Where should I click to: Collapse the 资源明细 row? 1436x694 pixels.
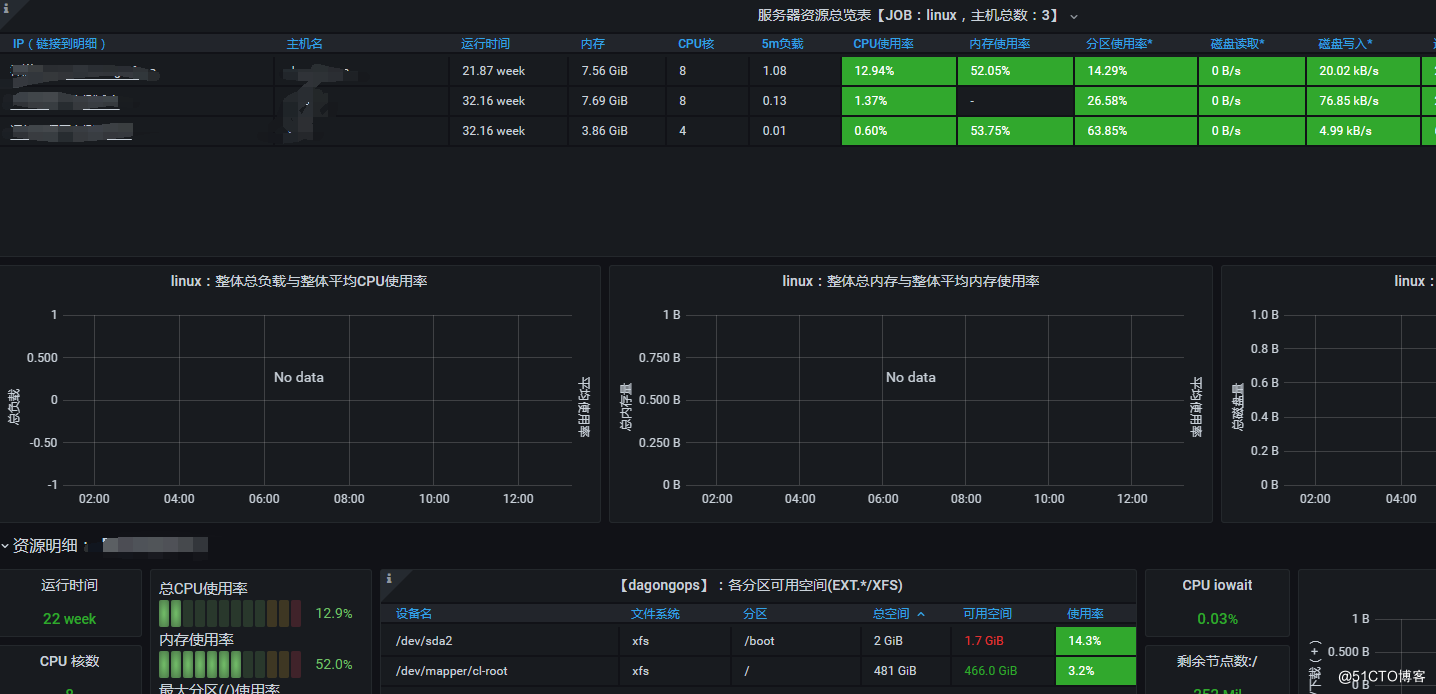tap(6, 546)
